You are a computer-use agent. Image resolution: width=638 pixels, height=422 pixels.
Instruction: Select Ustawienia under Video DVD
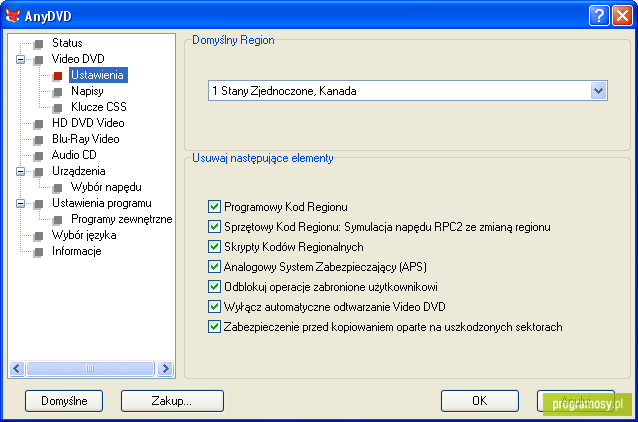coord(98,75)
